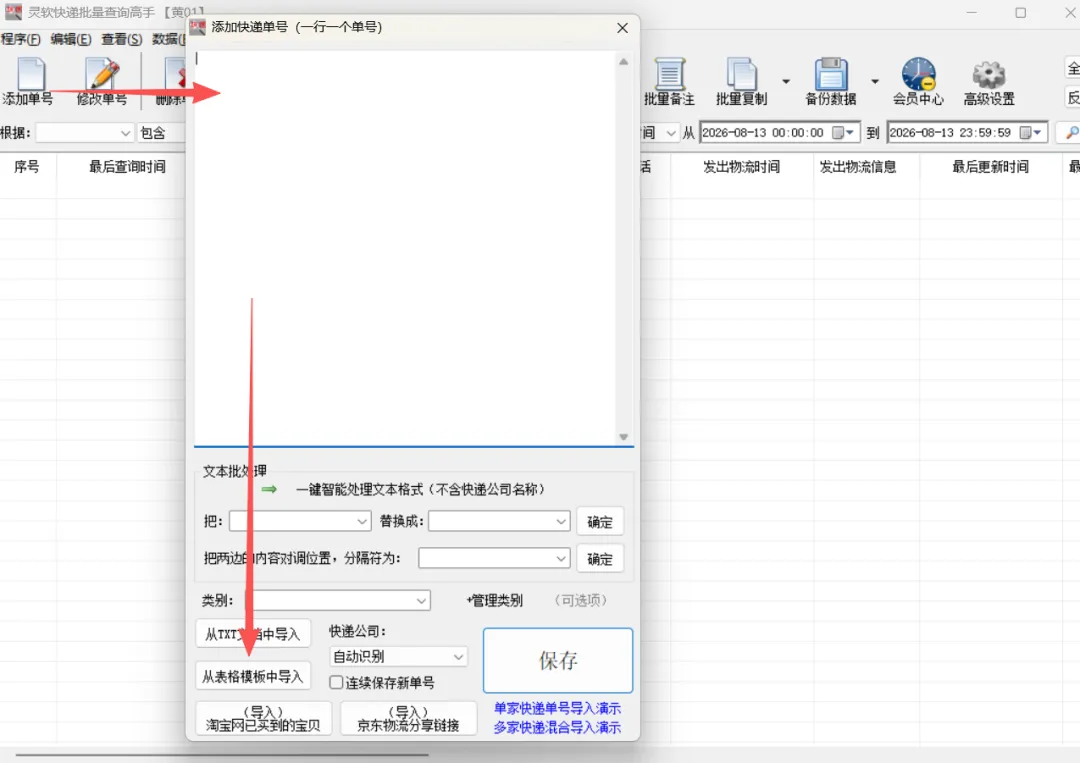
Task: Minimize the main application window
Action: (971, 12)
